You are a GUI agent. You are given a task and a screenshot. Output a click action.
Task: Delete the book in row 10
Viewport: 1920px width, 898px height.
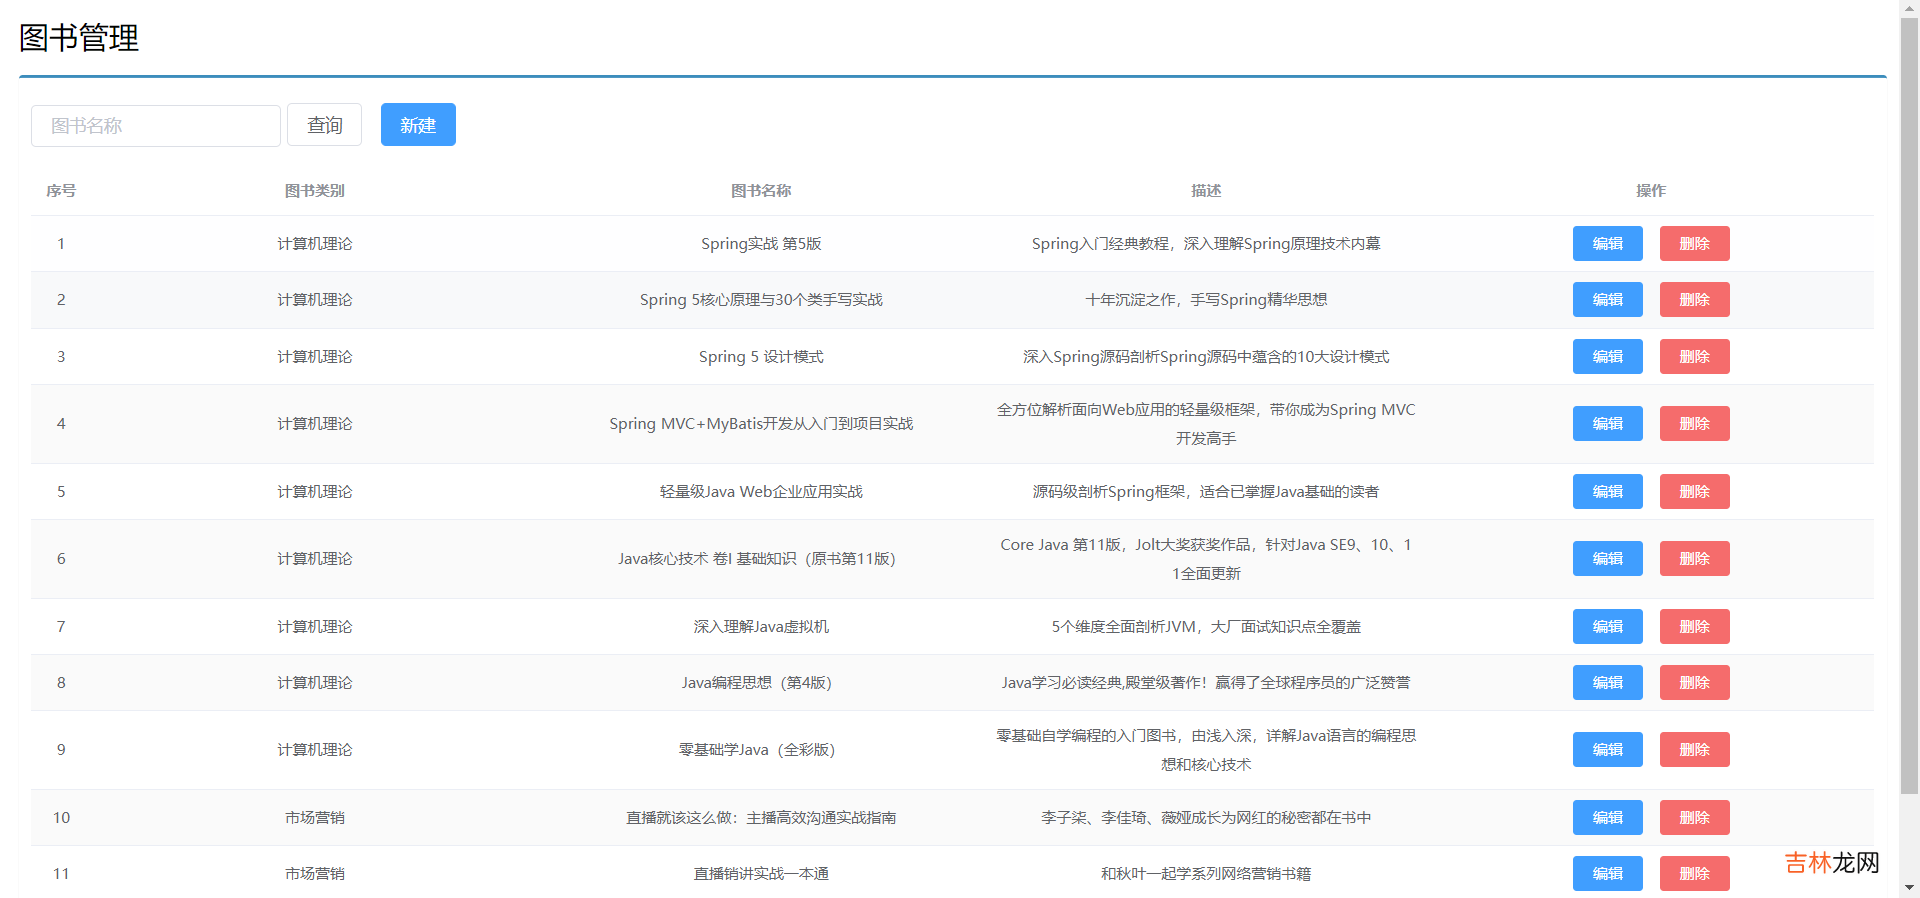(1695, 818)
